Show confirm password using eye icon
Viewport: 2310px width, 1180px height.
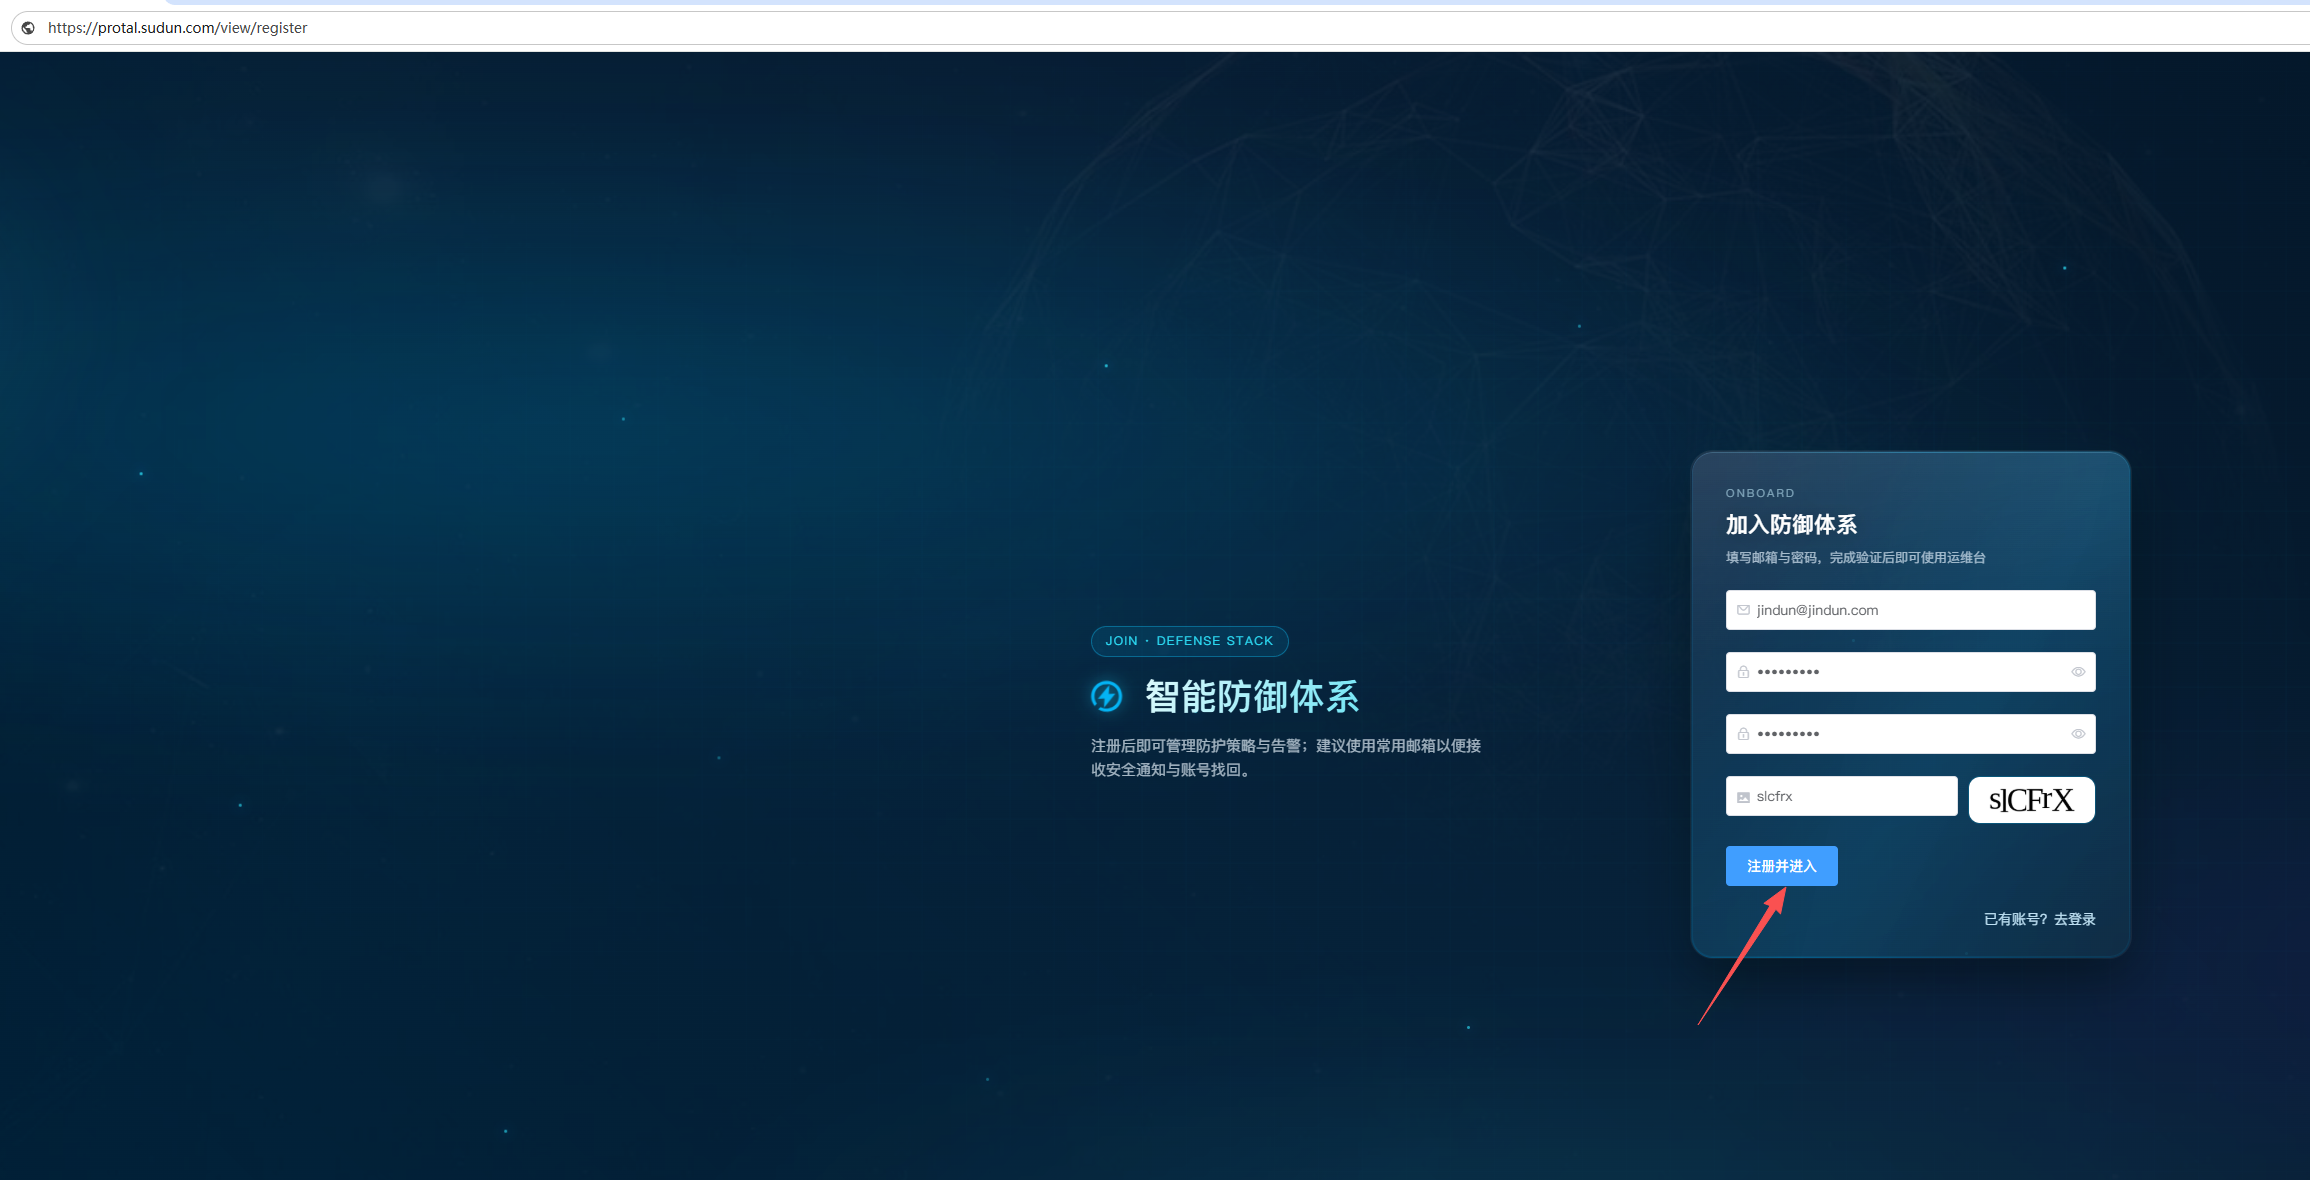[x=2078, y=734]
